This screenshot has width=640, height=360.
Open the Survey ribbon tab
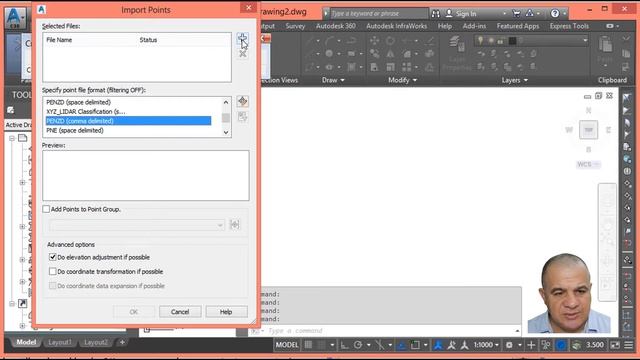click(x=295, y=26)
